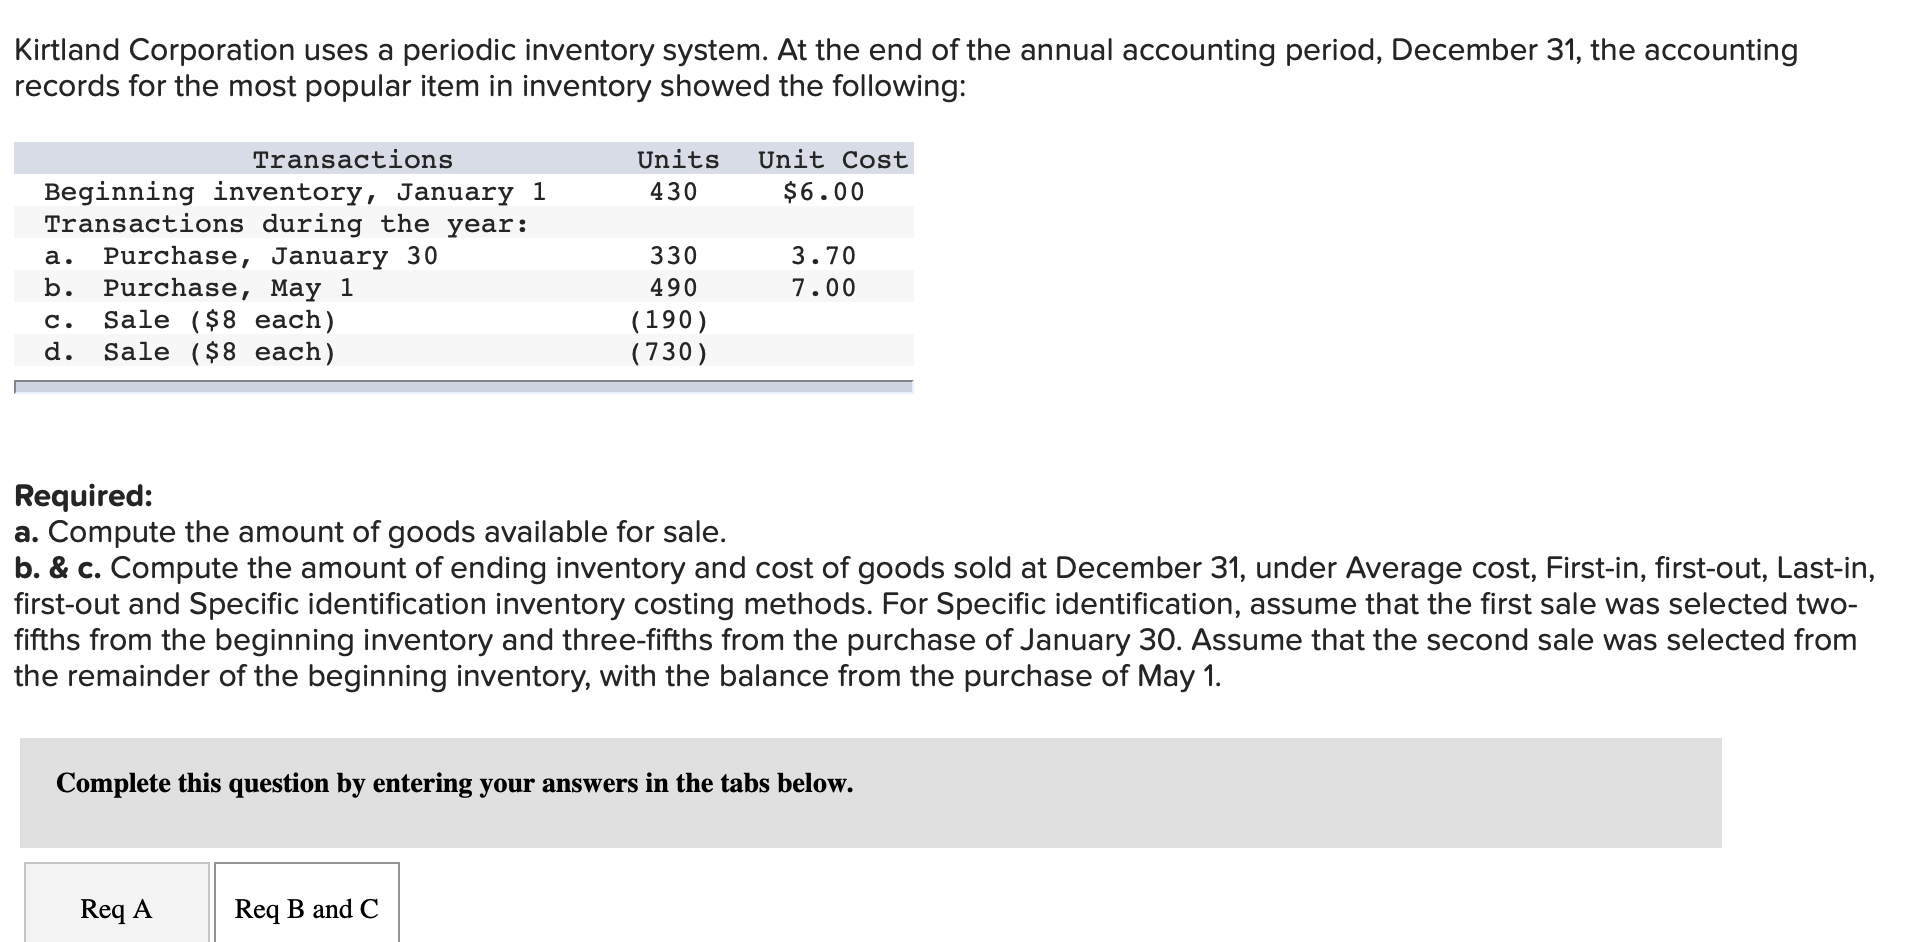Open the Req B and C tab
The height and width of the screenshot is (942, 1922).
point(305,908)
